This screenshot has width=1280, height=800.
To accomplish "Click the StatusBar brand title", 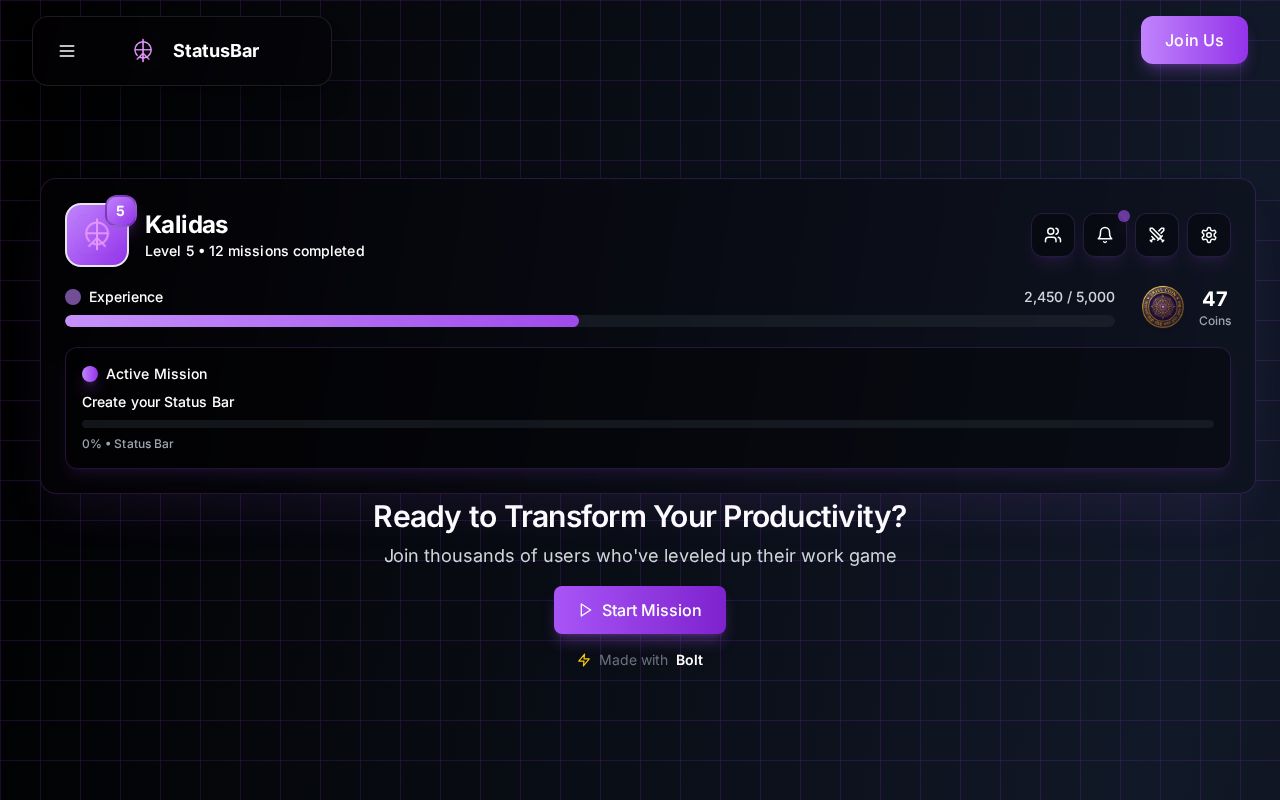I will pyautogui.click(x=216, y=51).
